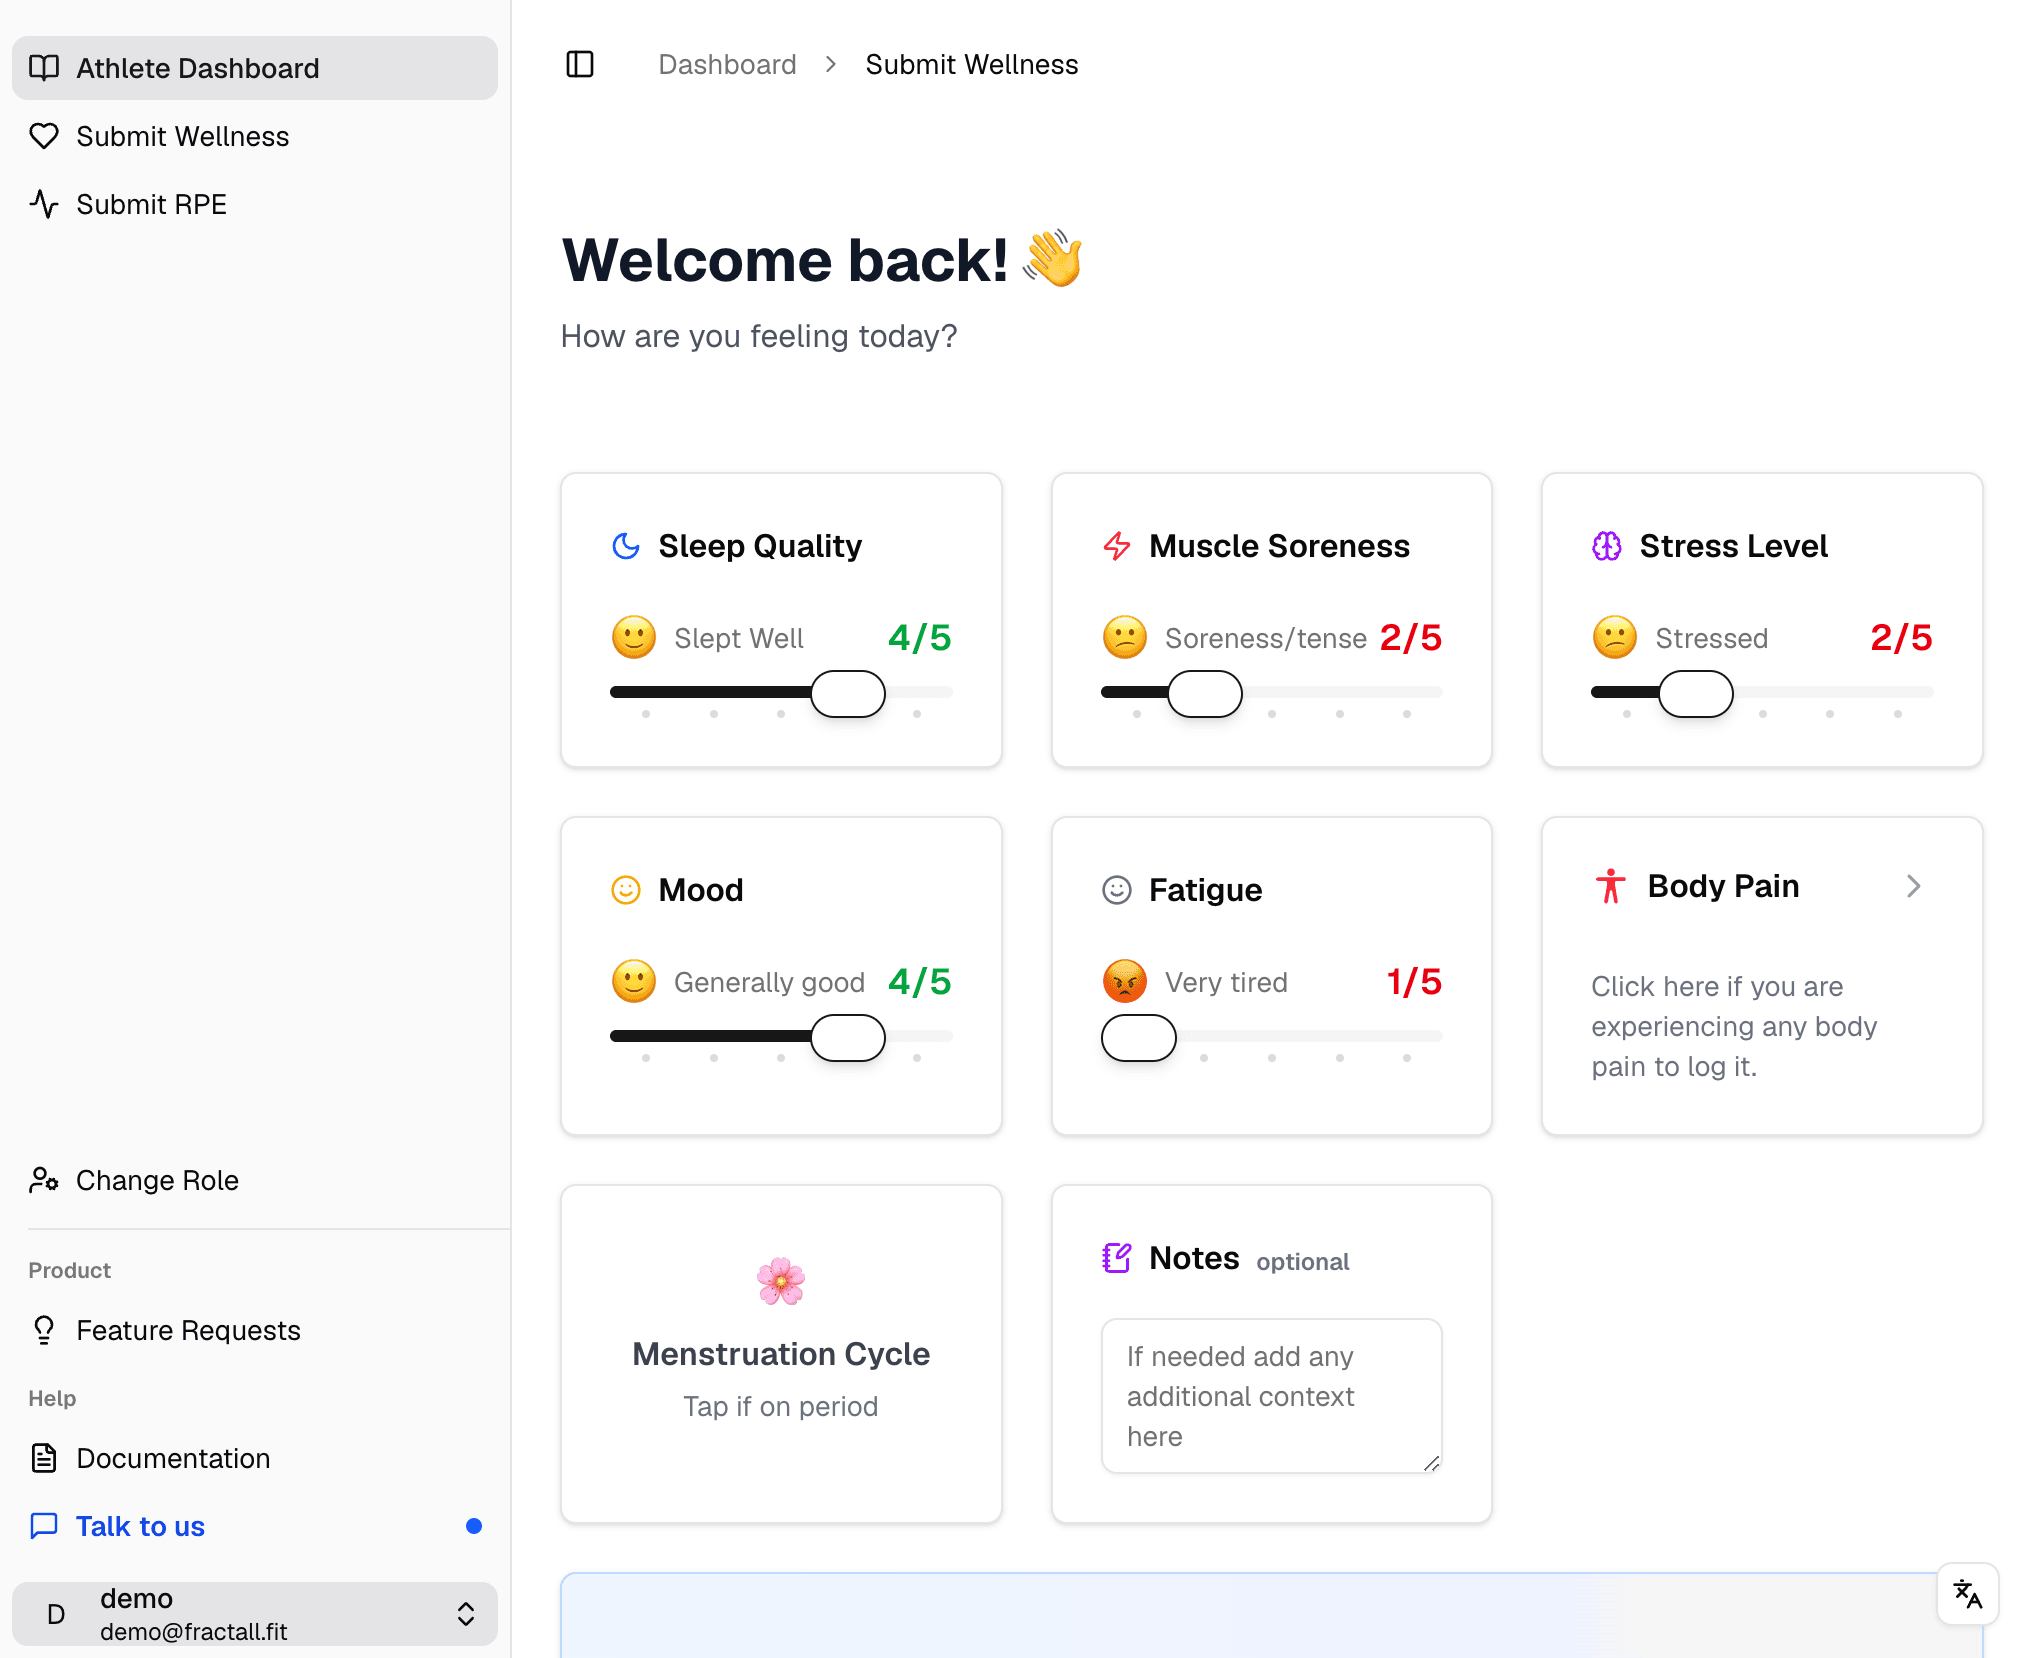Click the blue notification dot on Talk to us

point(474,1526)
